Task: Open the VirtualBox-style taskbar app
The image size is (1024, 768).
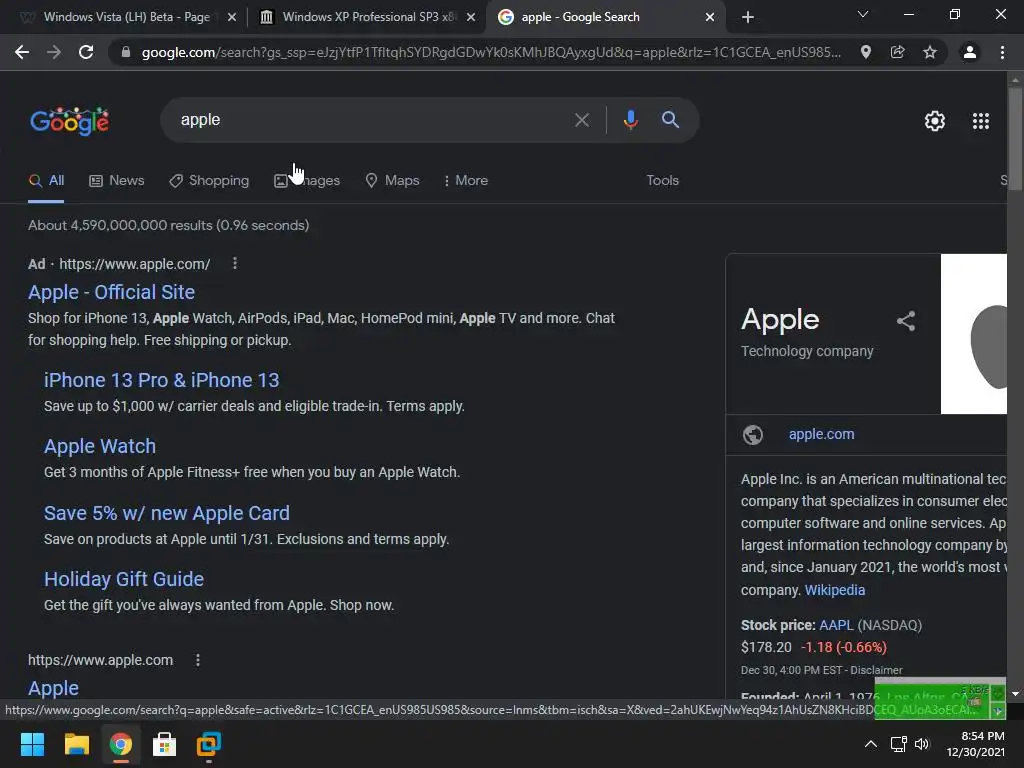Action: pos(209,744)
